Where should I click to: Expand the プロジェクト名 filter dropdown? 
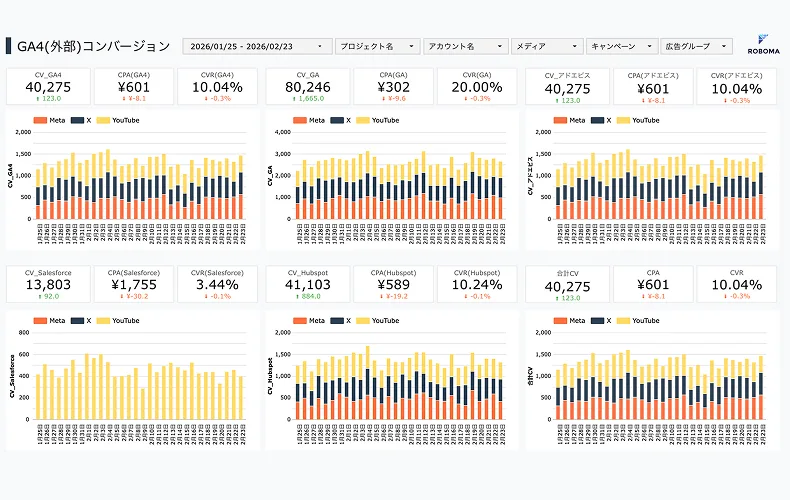(377, 46)
